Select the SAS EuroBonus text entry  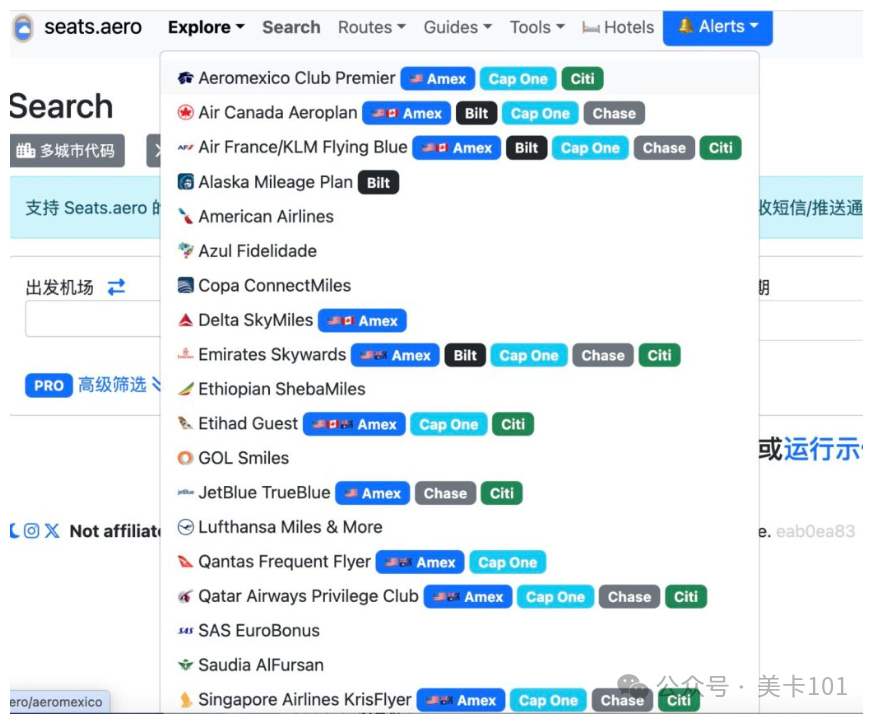click(259, 631)
